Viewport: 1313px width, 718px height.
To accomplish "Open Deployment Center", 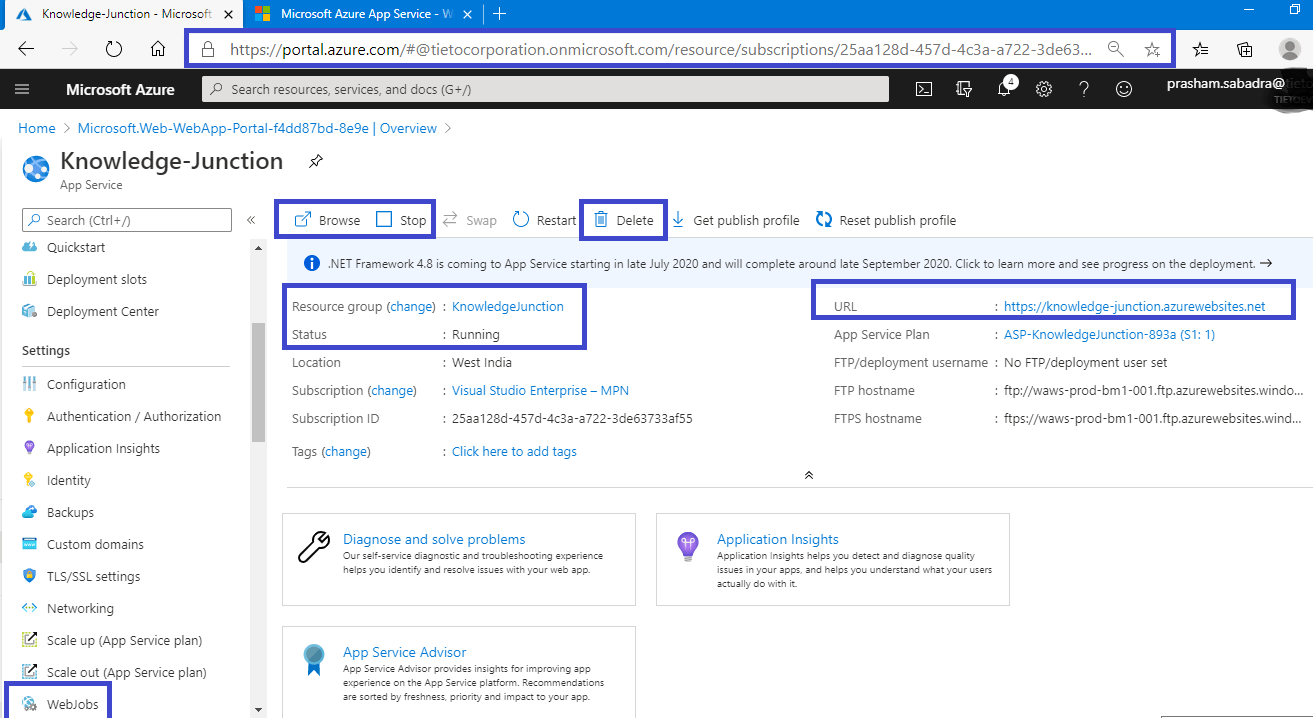I will tap(103, 311).
